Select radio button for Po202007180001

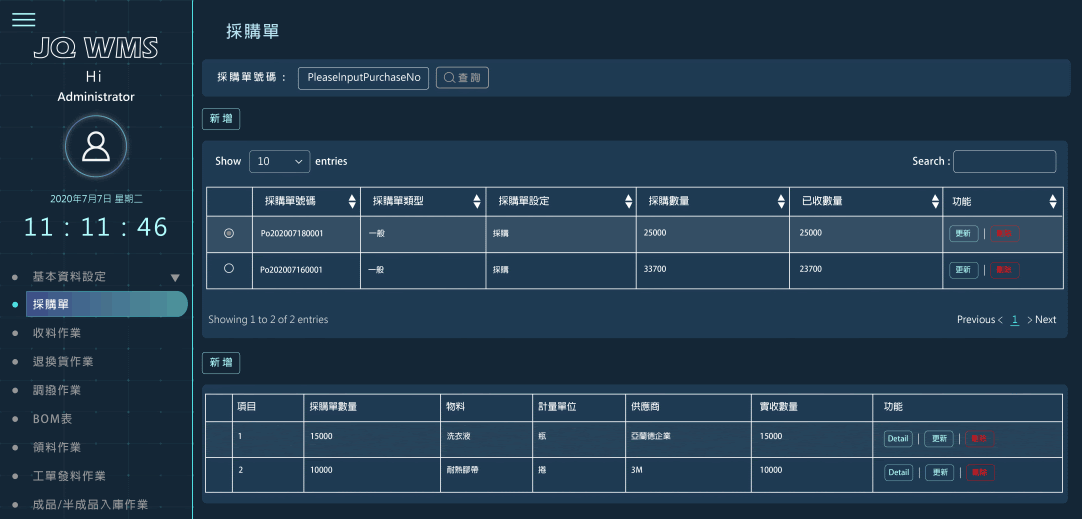click(229, 233)
